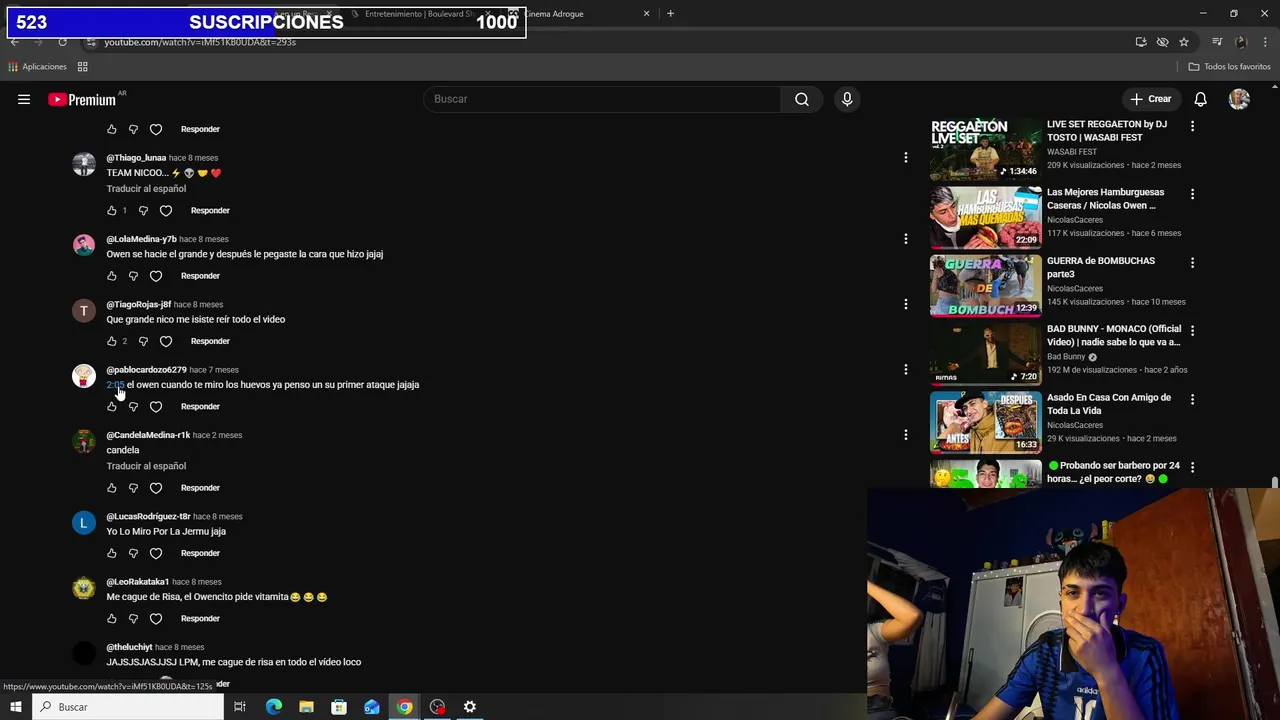Like the comment by @pablocardozo6279

pos(111,407)
